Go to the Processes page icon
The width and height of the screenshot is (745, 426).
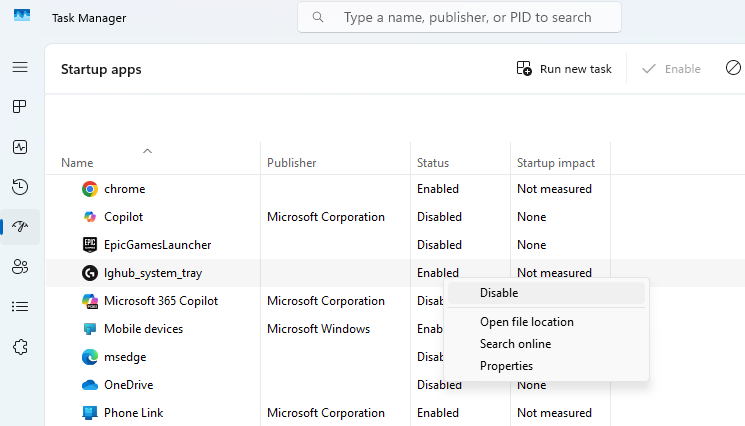pyautogui.click(x=20, y=107)
